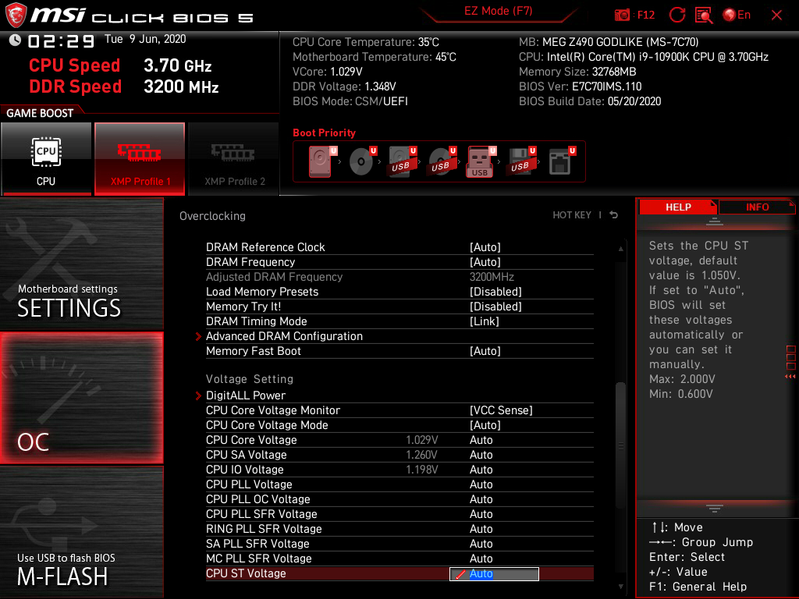Select the CPU SA Voltage Auto field
This screenshot has height=599, width=799.
tap(481, 454)
